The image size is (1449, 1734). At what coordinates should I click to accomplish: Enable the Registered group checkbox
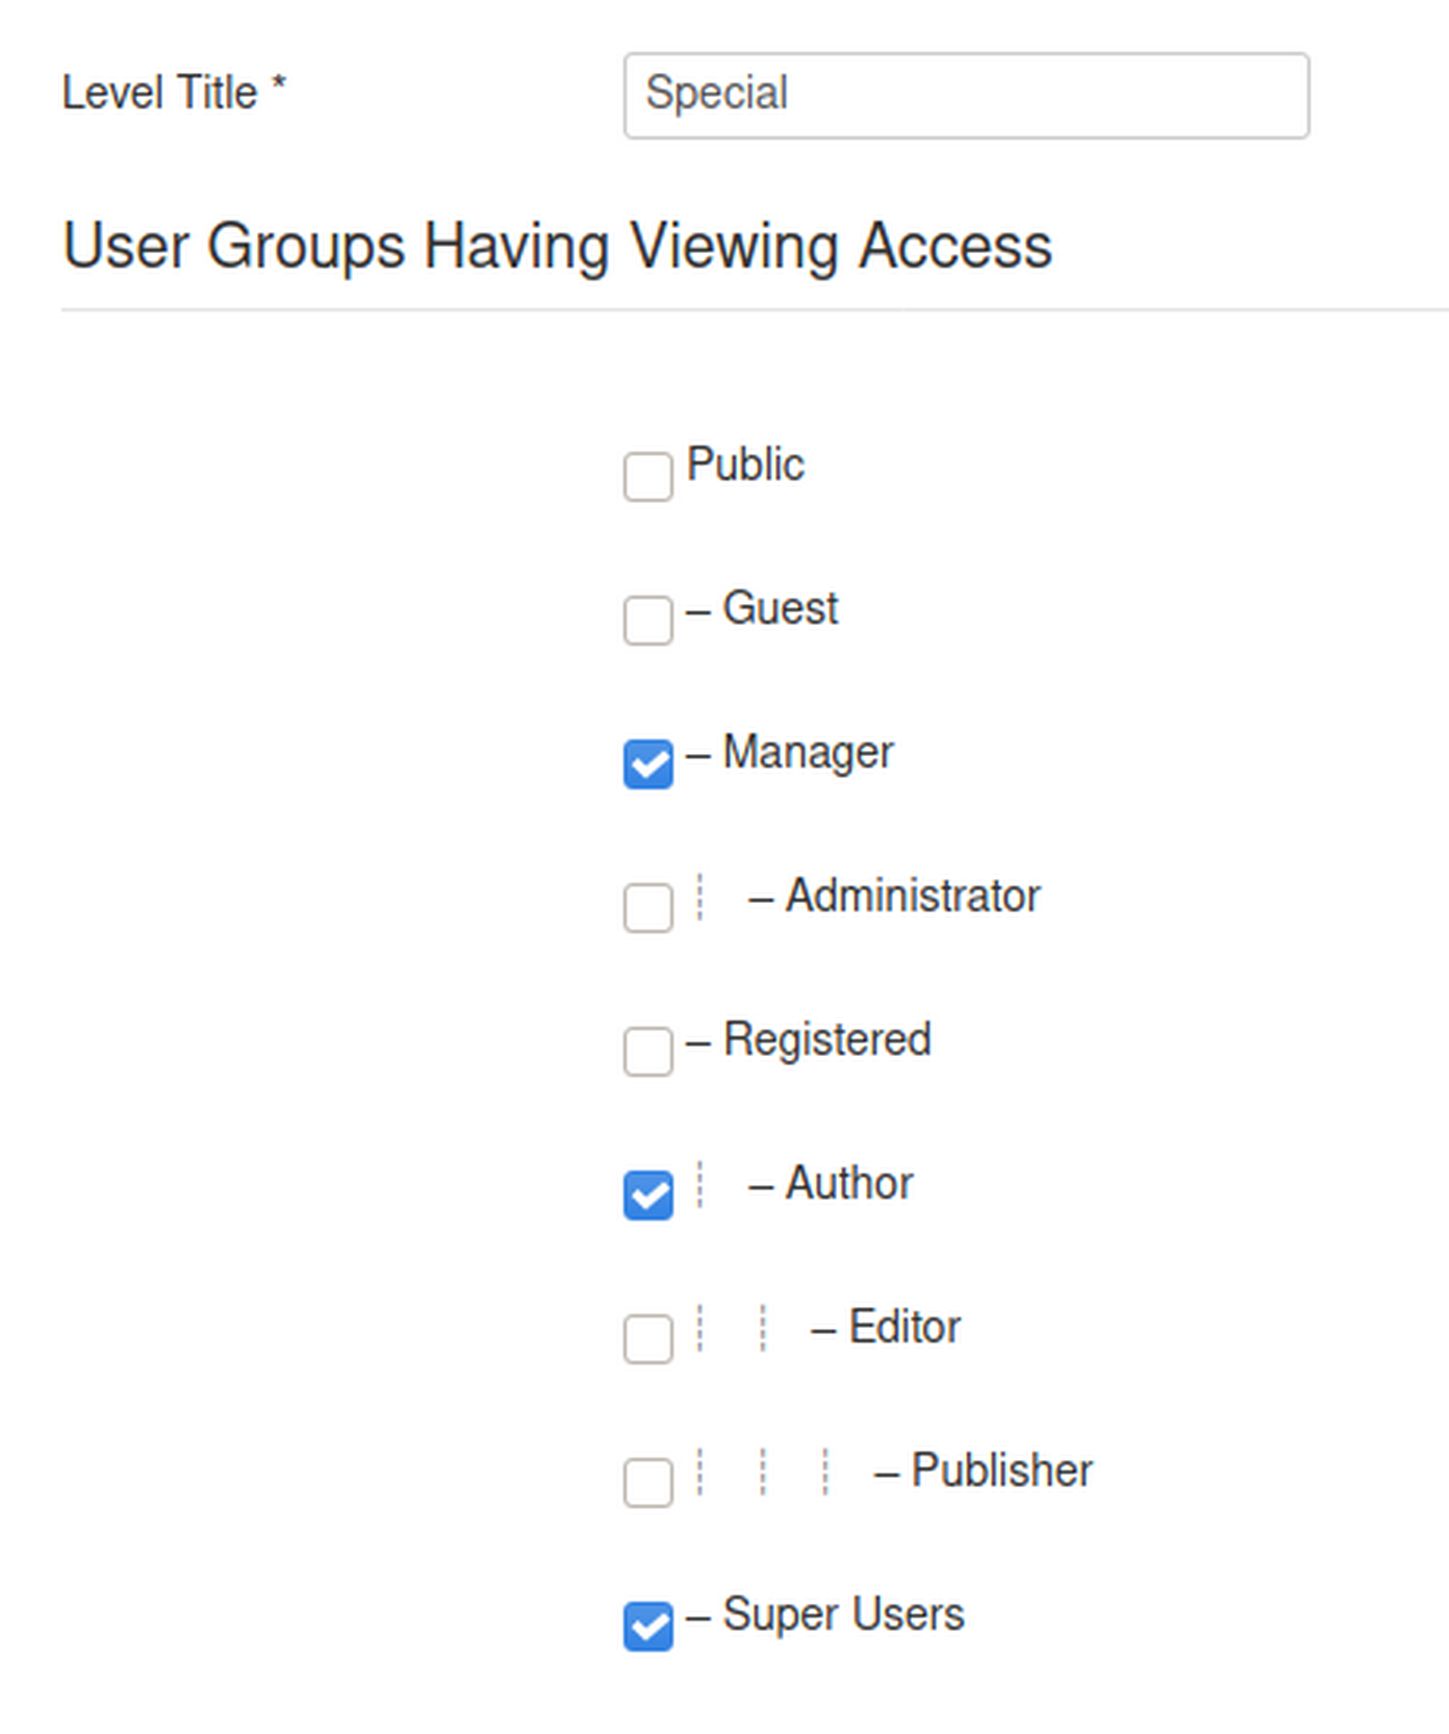pyautogui.click(x=647, y=1051)
